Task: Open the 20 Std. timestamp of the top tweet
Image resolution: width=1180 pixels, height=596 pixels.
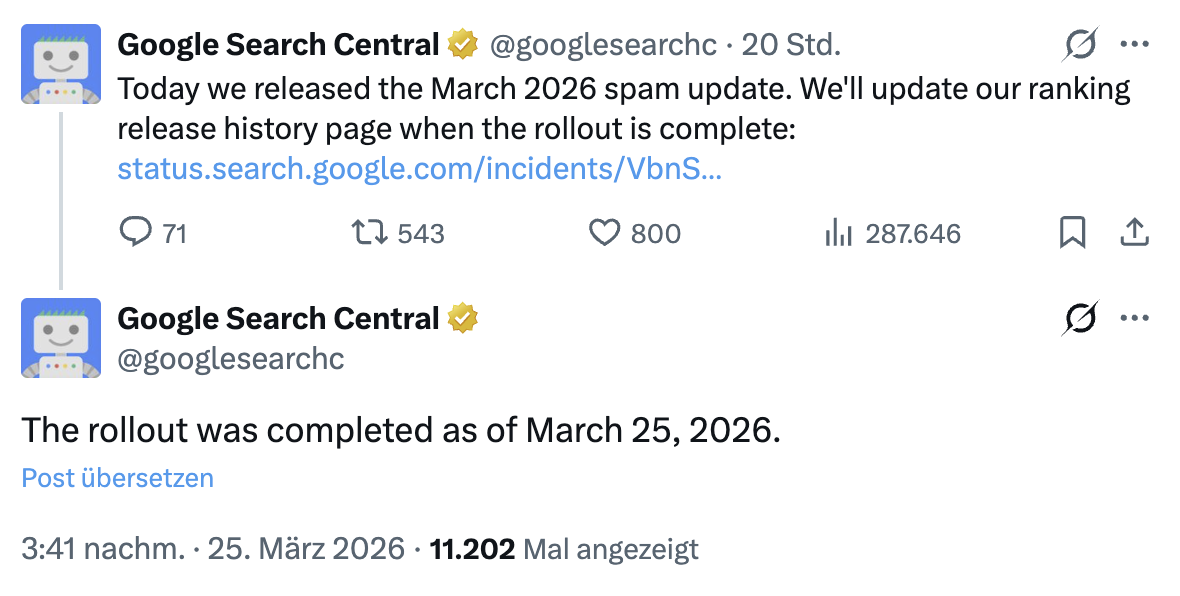Action: coord(790,44)
